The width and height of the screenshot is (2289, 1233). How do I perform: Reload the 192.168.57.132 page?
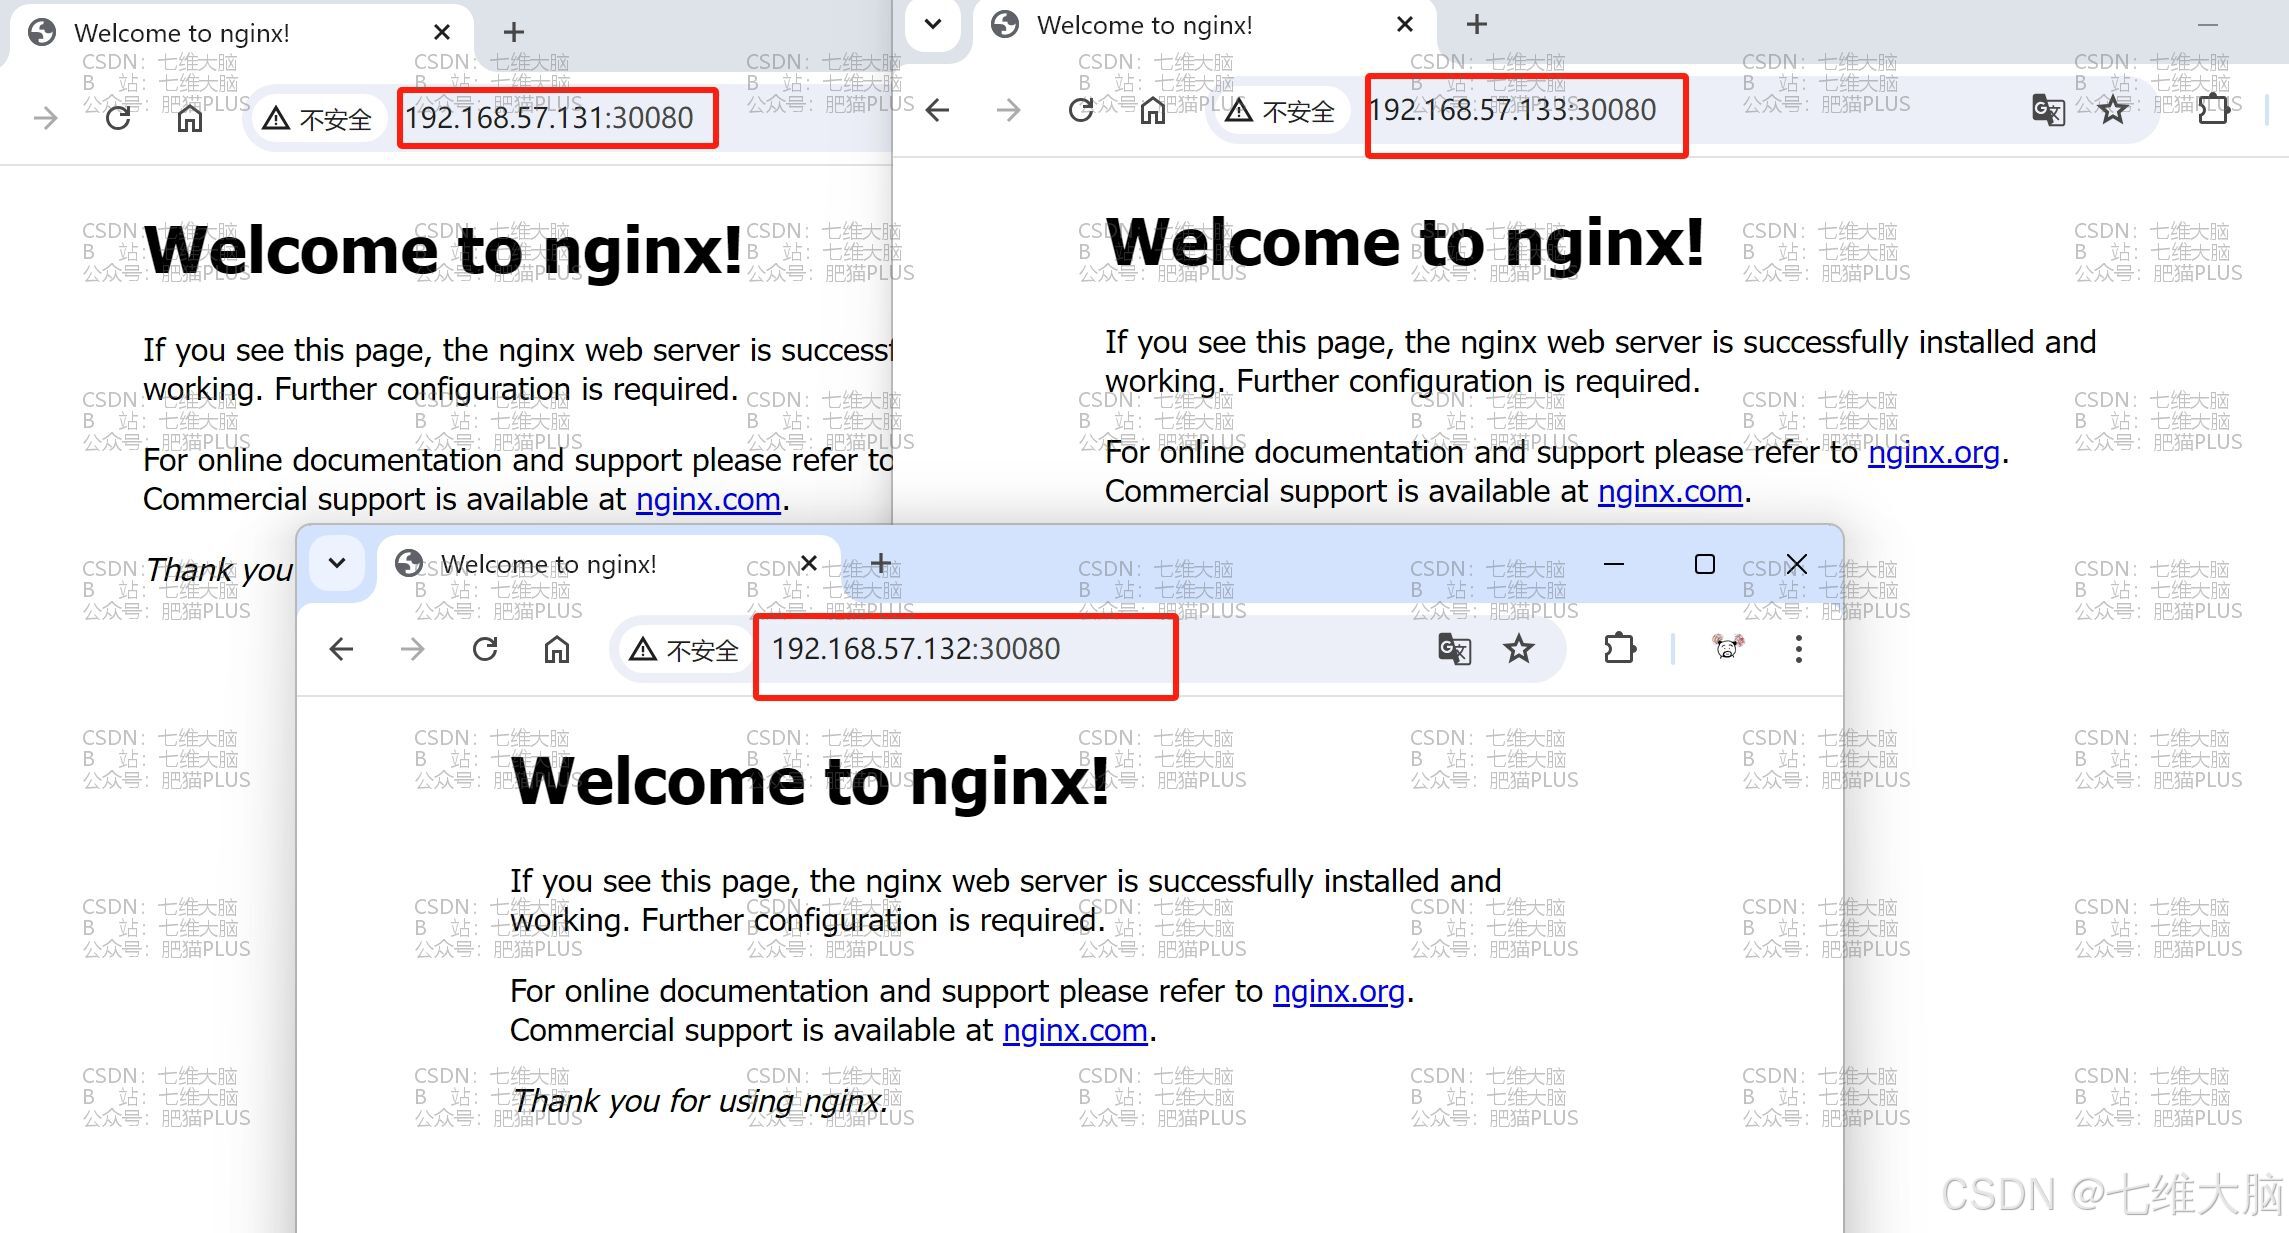(x=485, y=649)
